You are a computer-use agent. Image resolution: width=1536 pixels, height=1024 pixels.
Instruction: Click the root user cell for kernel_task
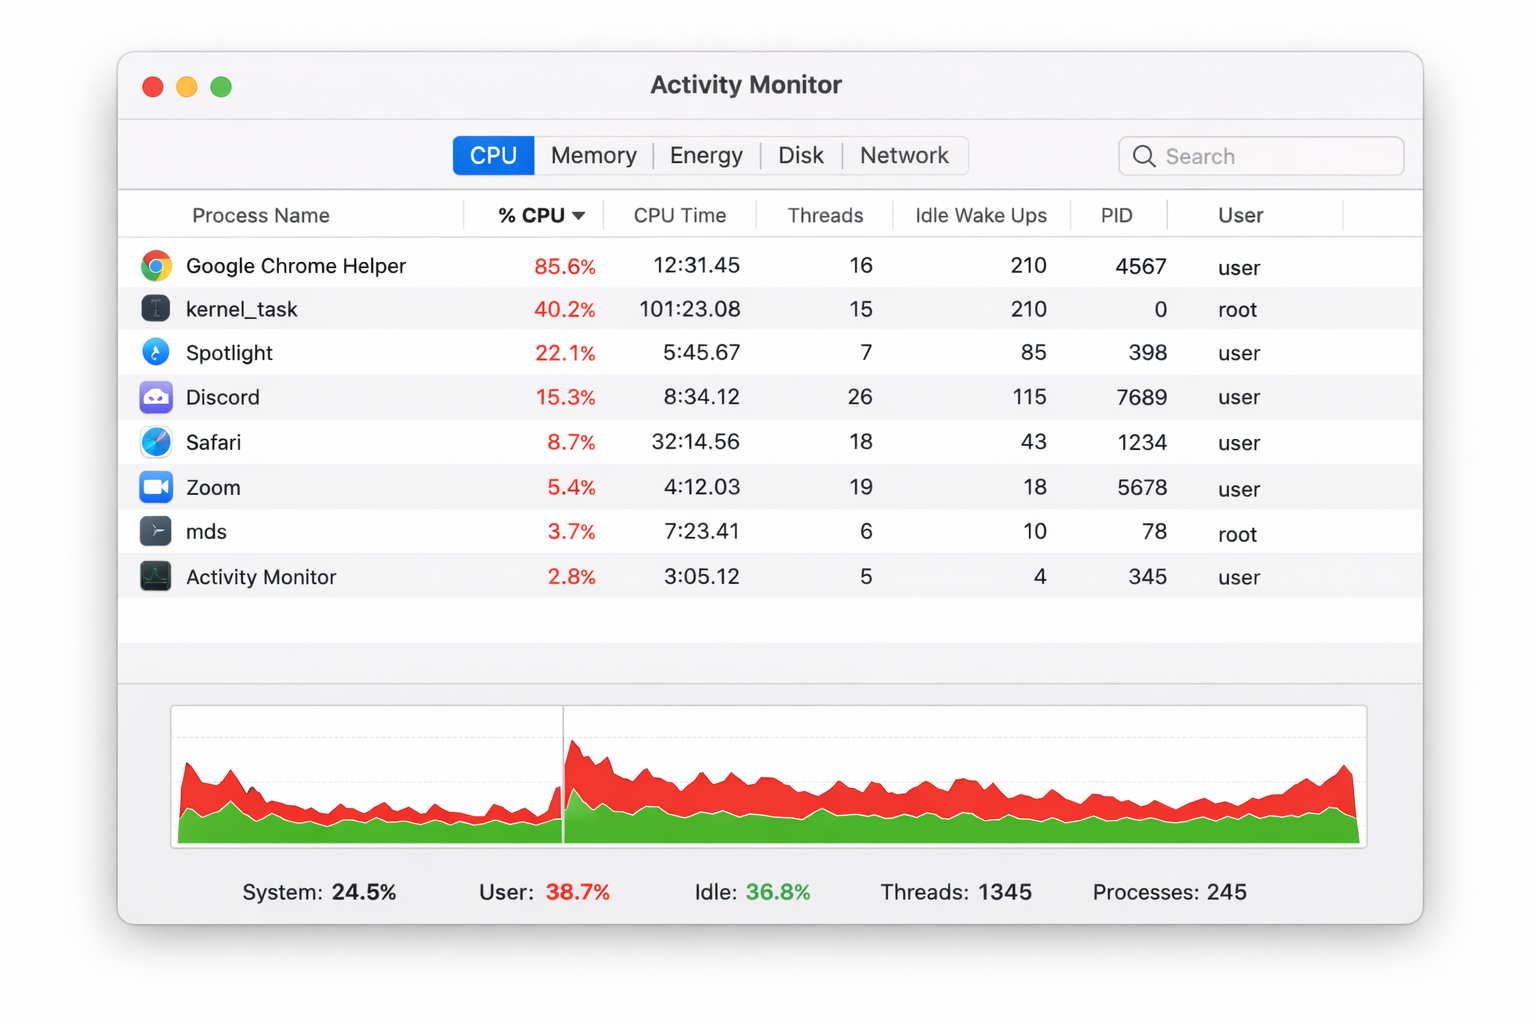[1237, 310]
